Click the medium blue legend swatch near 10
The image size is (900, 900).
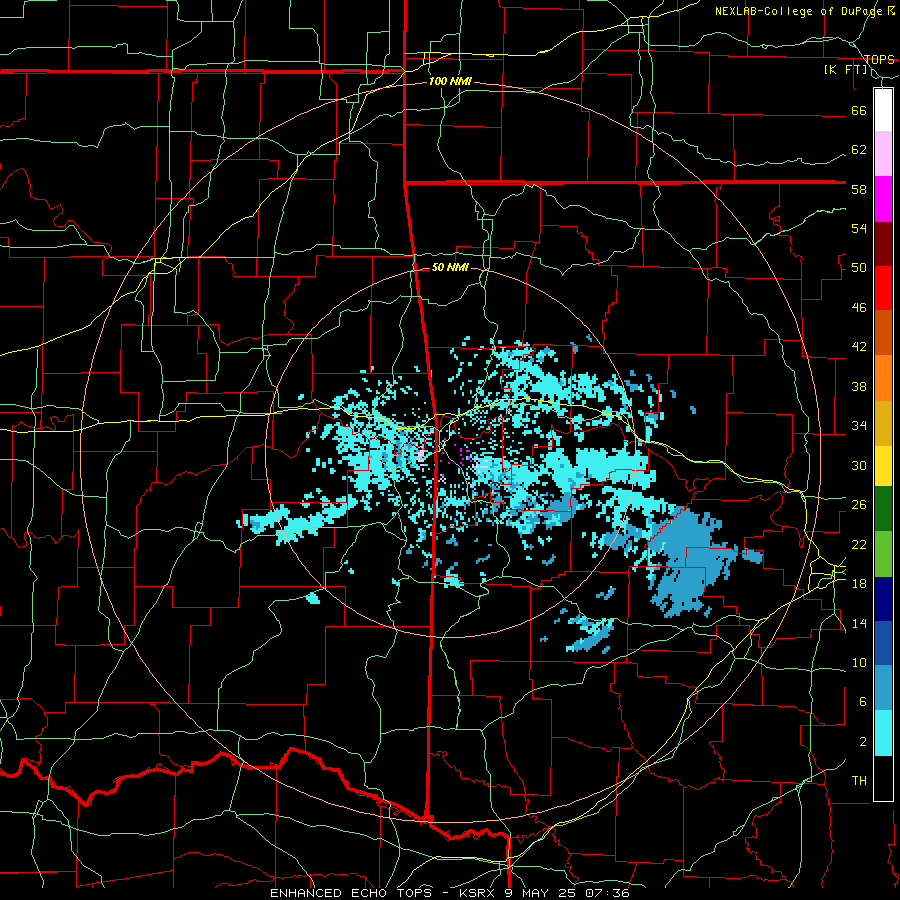pos(883,643)
